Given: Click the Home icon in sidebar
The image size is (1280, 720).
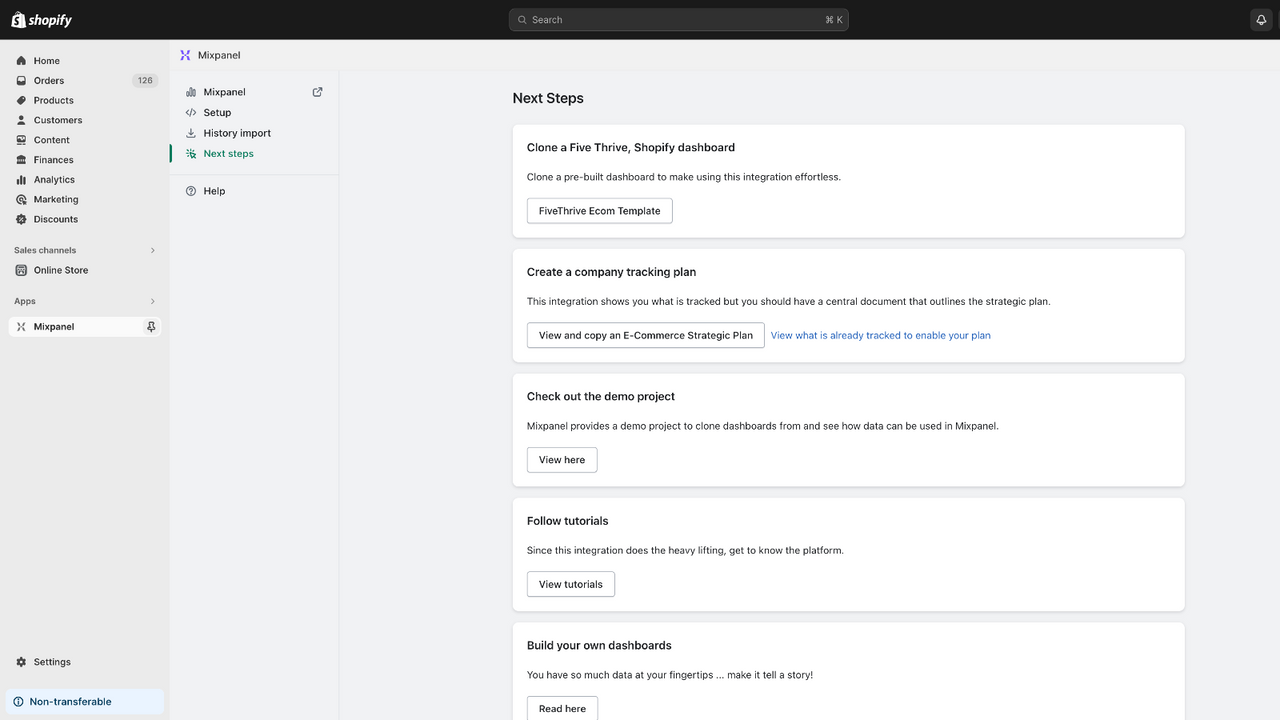Looking at the screenshot, I should click(x=21, y=61).
